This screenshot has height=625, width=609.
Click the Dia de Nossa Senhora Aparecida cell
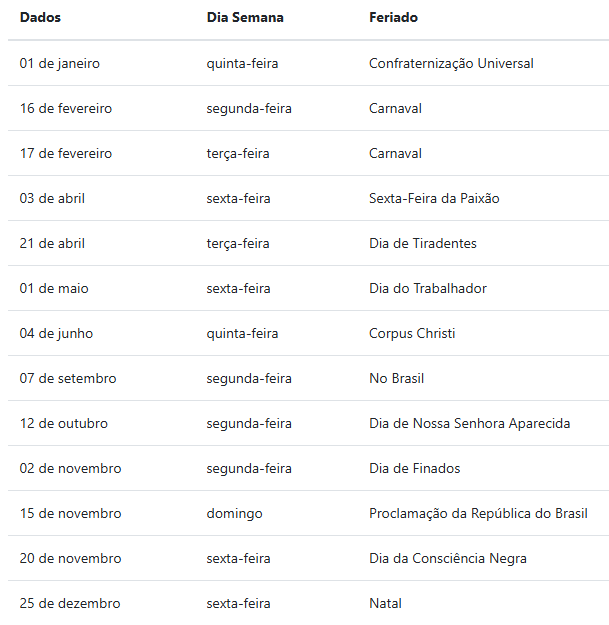[470, 423]
